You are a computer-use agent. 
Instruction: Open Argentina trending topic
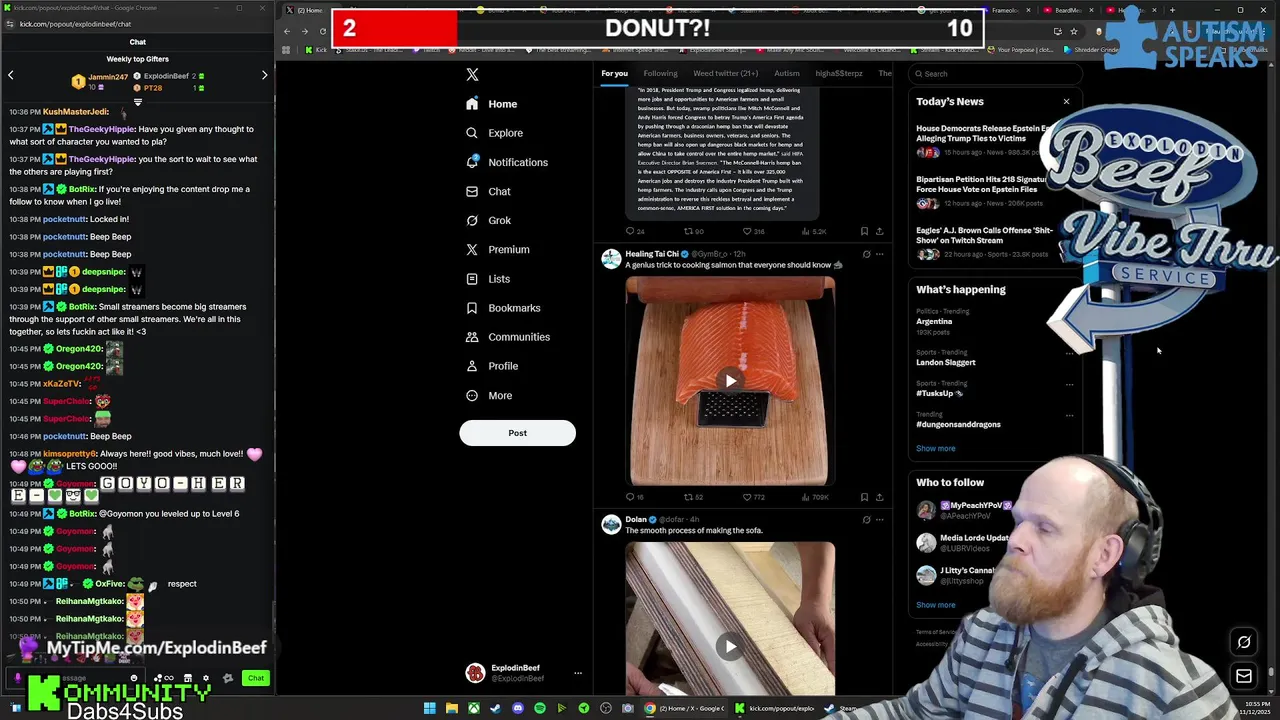[934, 322]
